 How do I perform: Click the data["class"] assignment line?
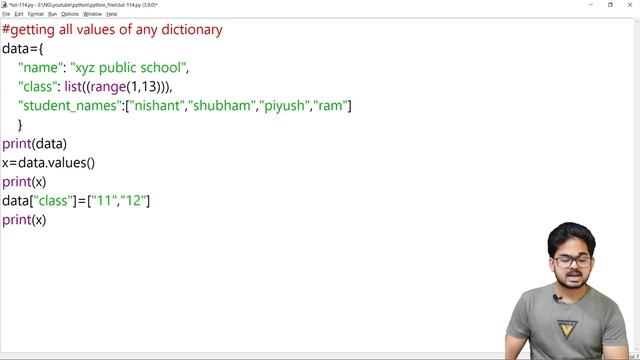tap(76, 201)
